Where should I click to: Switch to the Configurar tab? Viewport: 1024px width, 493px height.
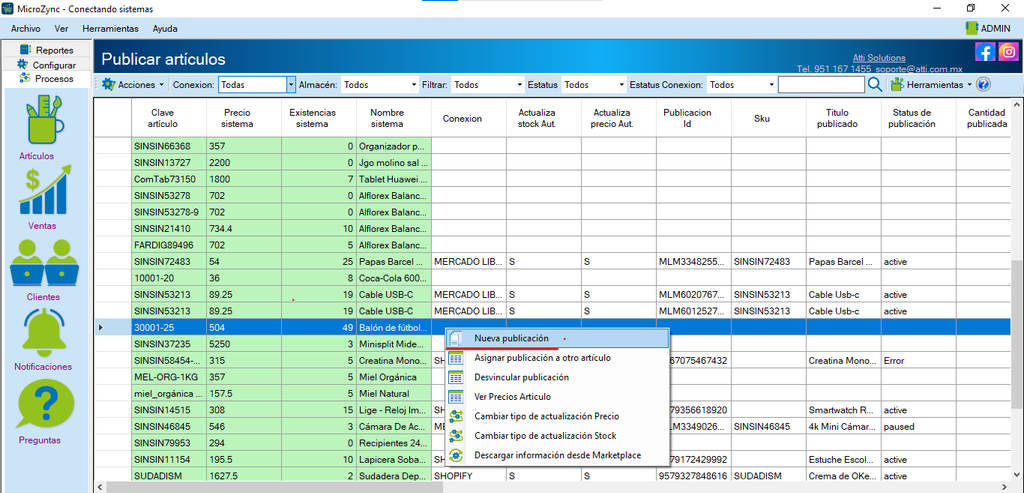46,65
